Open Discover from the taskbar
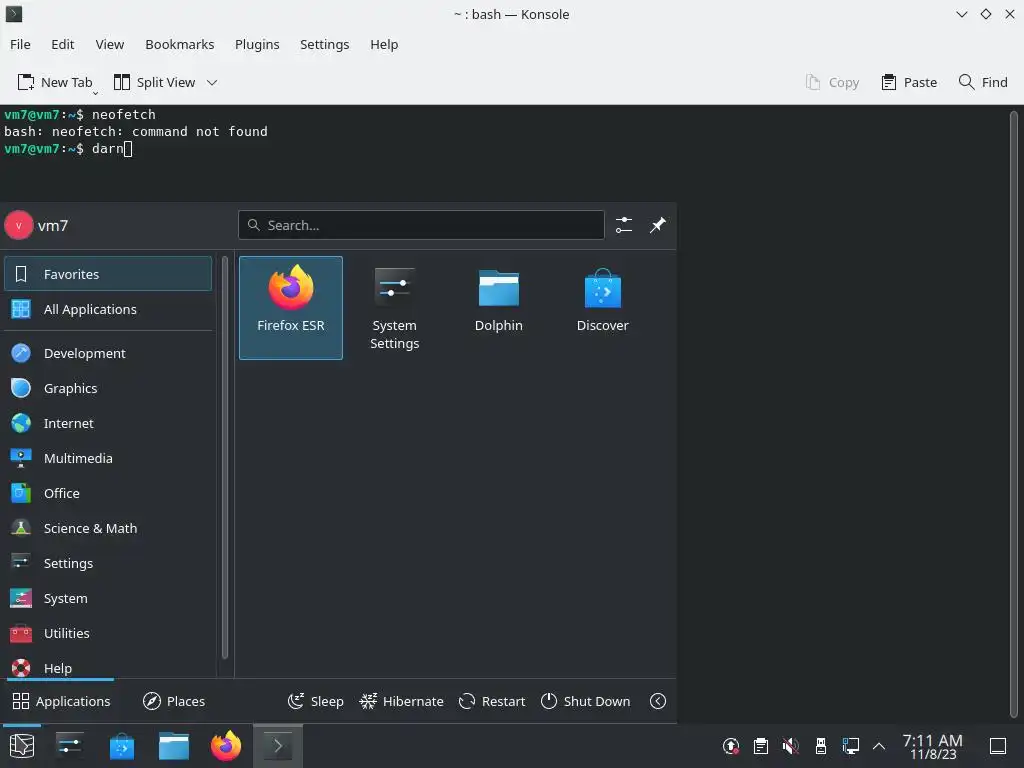Viewport: 1024px width, 768px height. point(121,746)
